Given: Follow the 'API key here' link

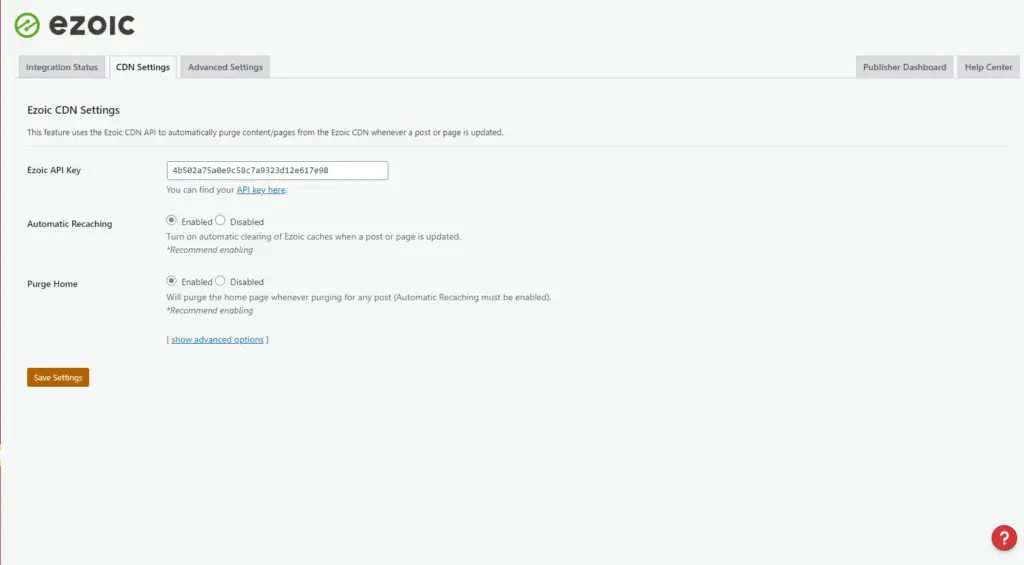Looking at the screenshot, I should tap(261, 190).
